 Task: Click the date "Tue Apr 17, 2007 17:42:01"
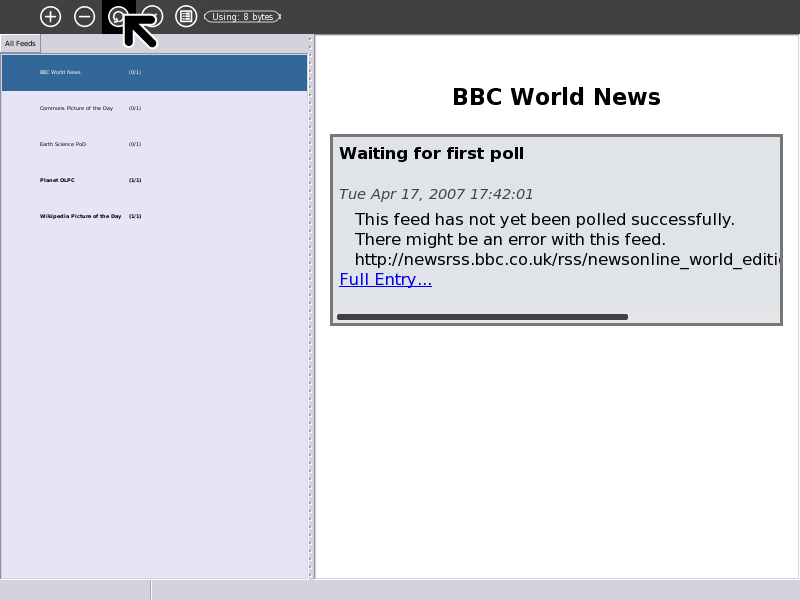click(436, 194)
